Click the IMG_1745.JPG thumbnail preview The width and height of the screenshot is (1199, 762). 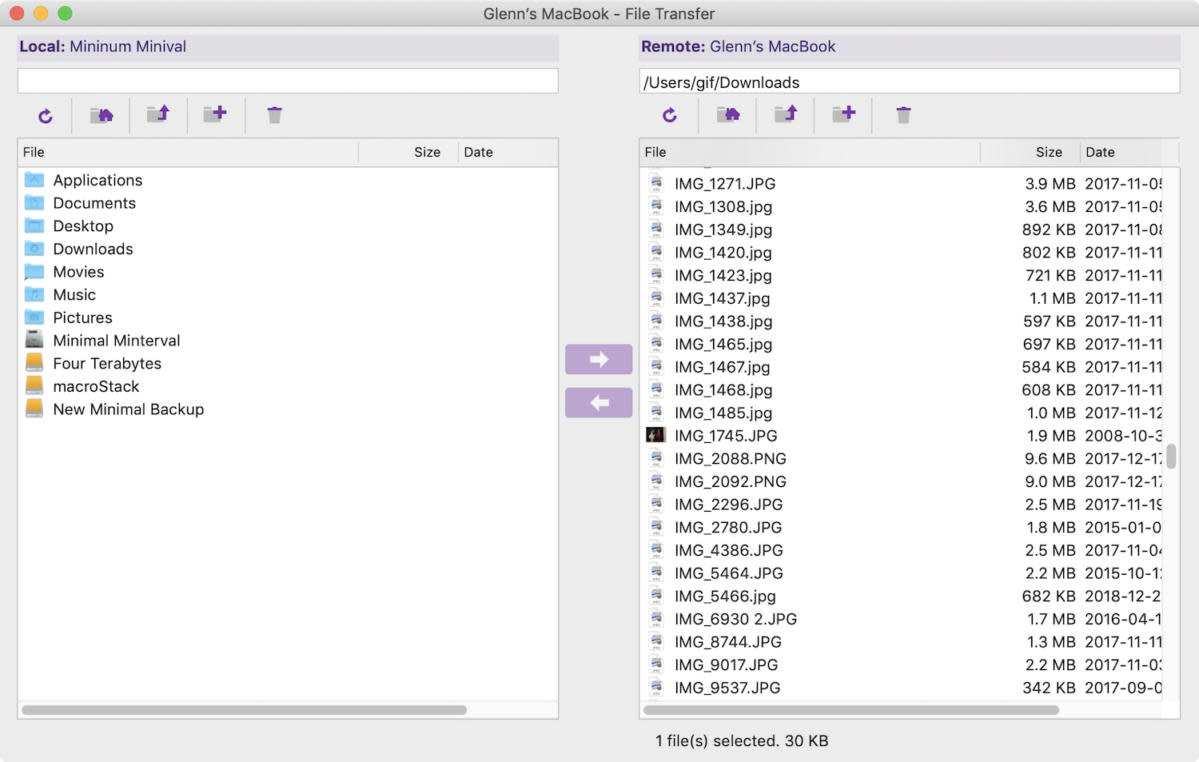[655, 436]
